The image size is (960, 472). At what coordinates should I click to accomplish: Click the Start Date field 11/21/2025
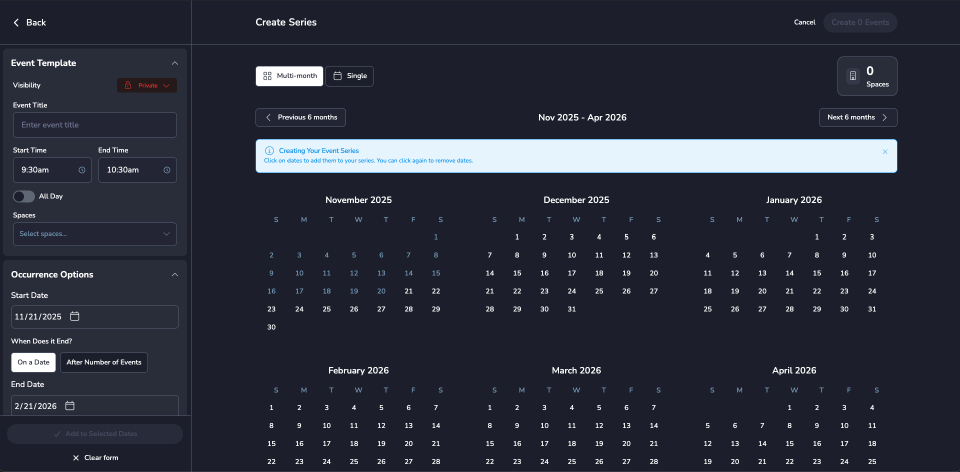tap(95, 317)
